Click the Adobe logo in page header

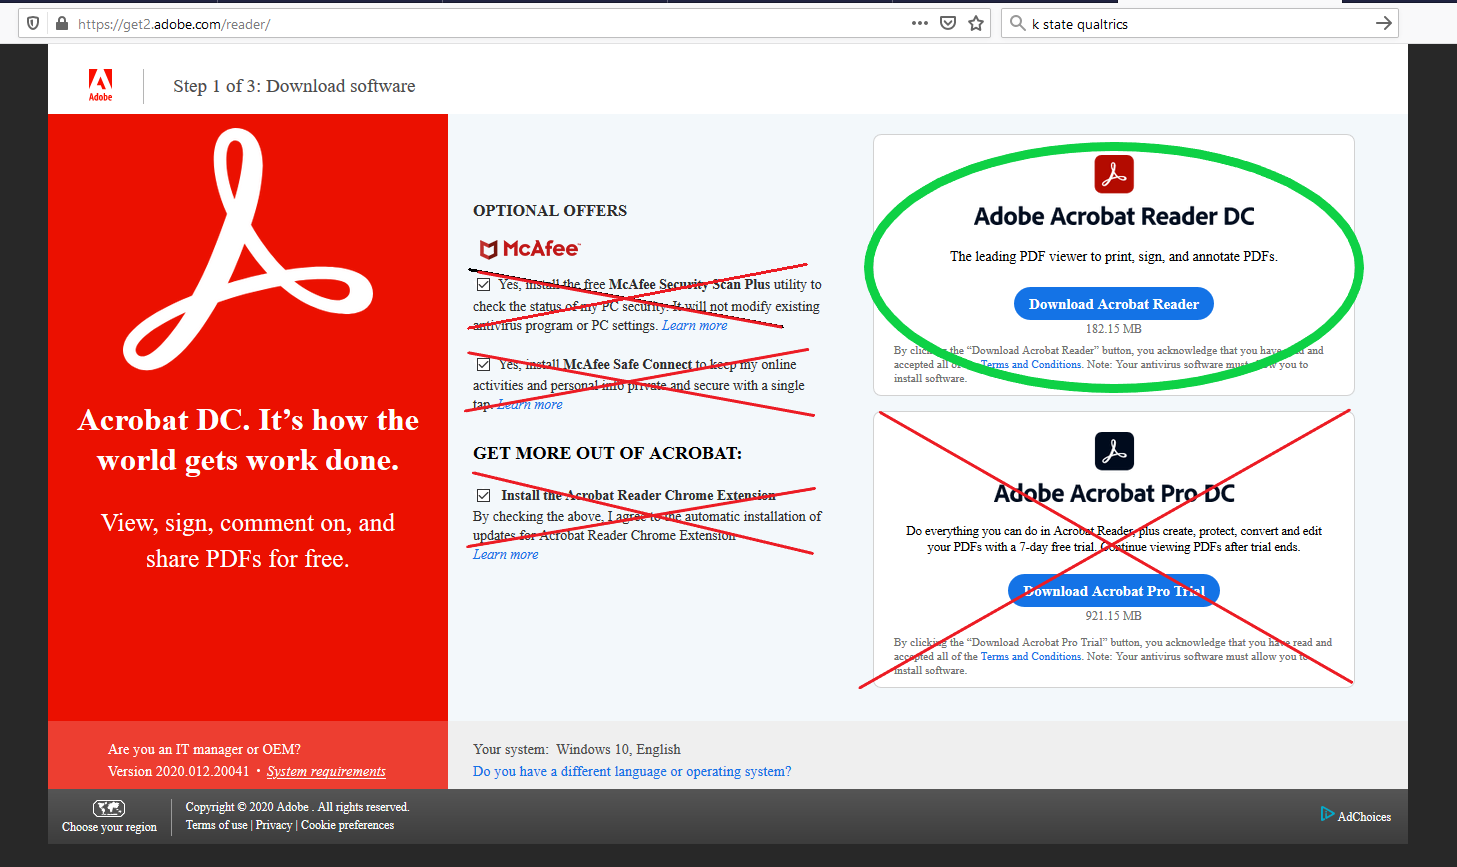point(100,85)
